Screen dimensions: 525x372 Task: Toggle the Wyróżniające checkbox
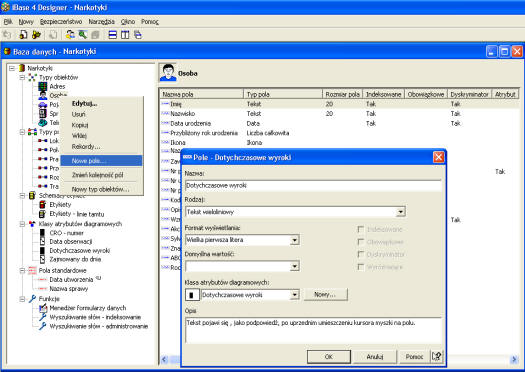coord(361,267)
